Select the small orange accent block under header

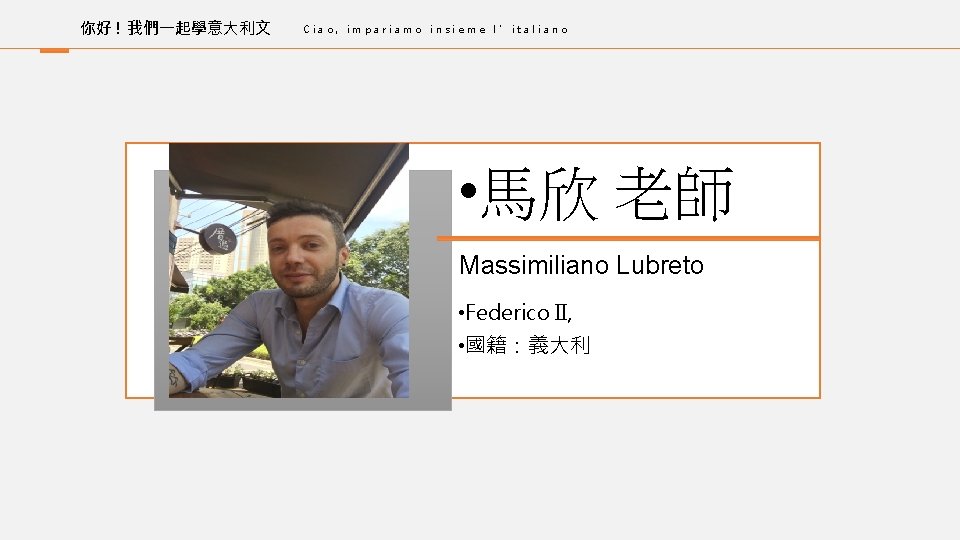[54, 51]
